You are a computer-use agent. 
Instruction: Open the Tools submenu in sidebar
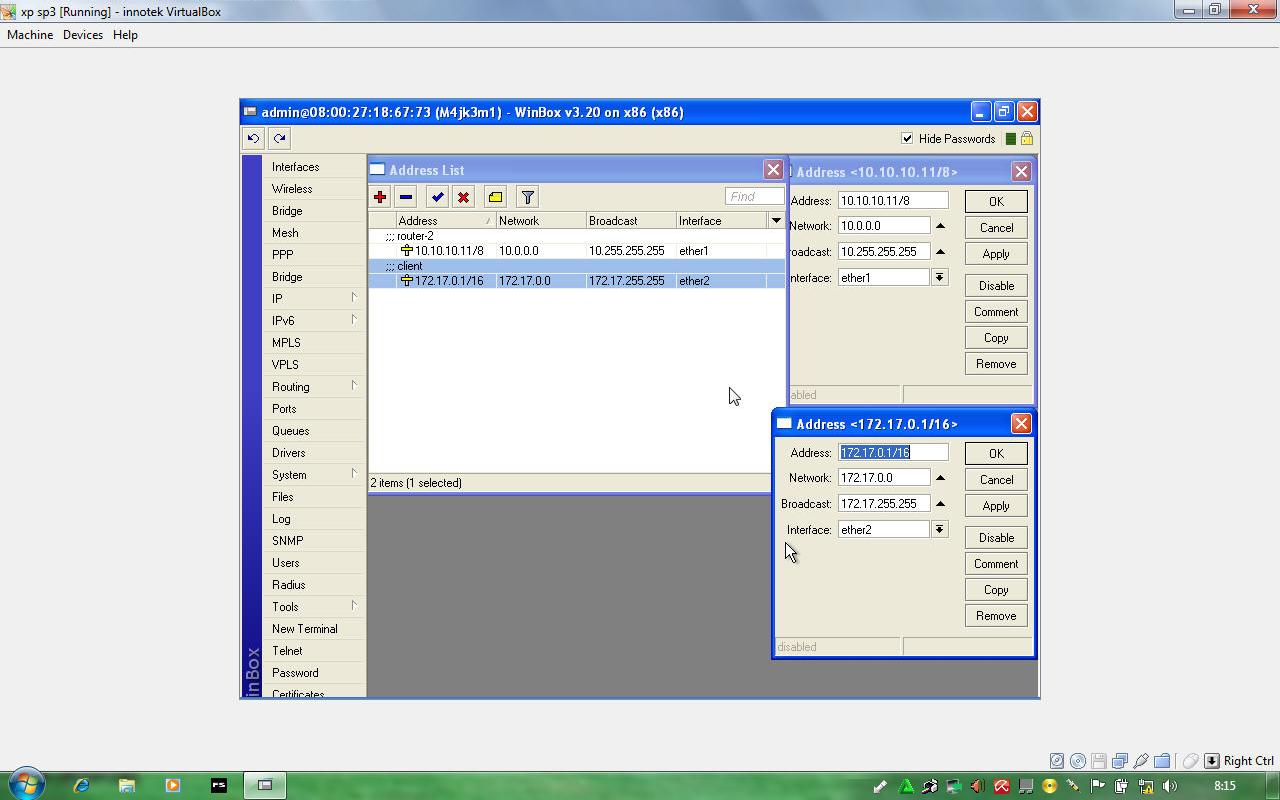[314, 606]
